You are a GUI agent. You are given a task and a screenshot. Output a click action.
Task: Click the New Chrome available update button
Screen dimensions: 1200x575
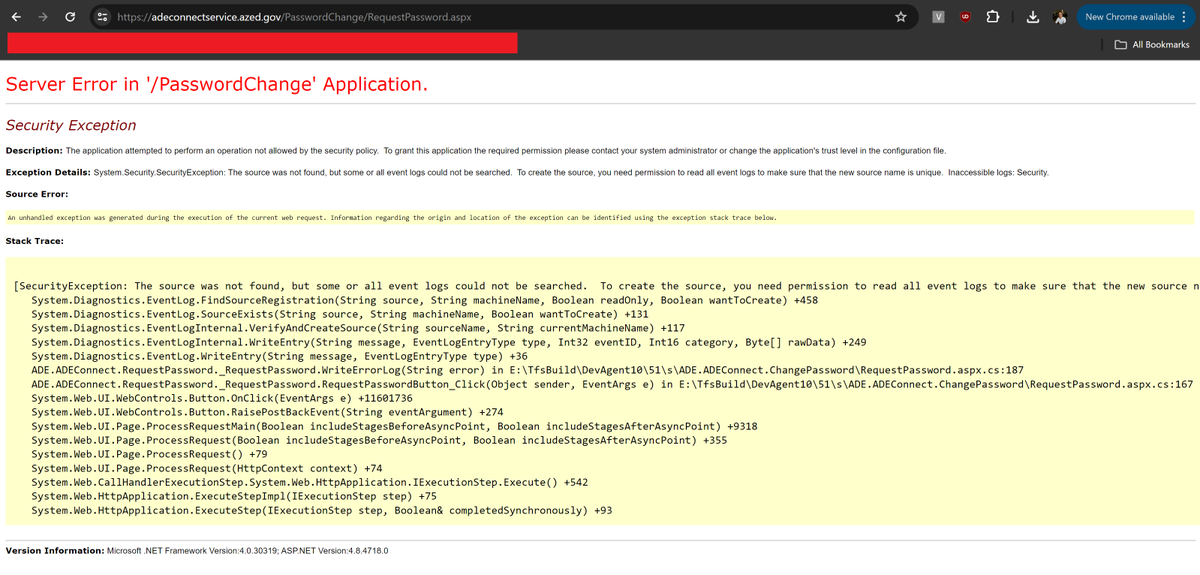pos(1130,17)
